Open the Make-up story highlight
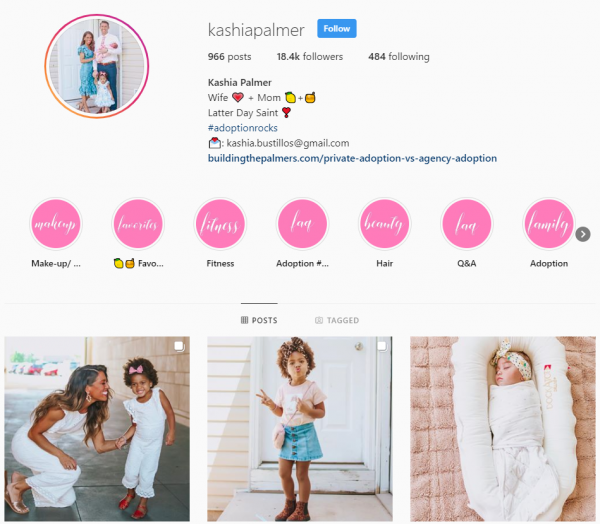 point(56,224)
